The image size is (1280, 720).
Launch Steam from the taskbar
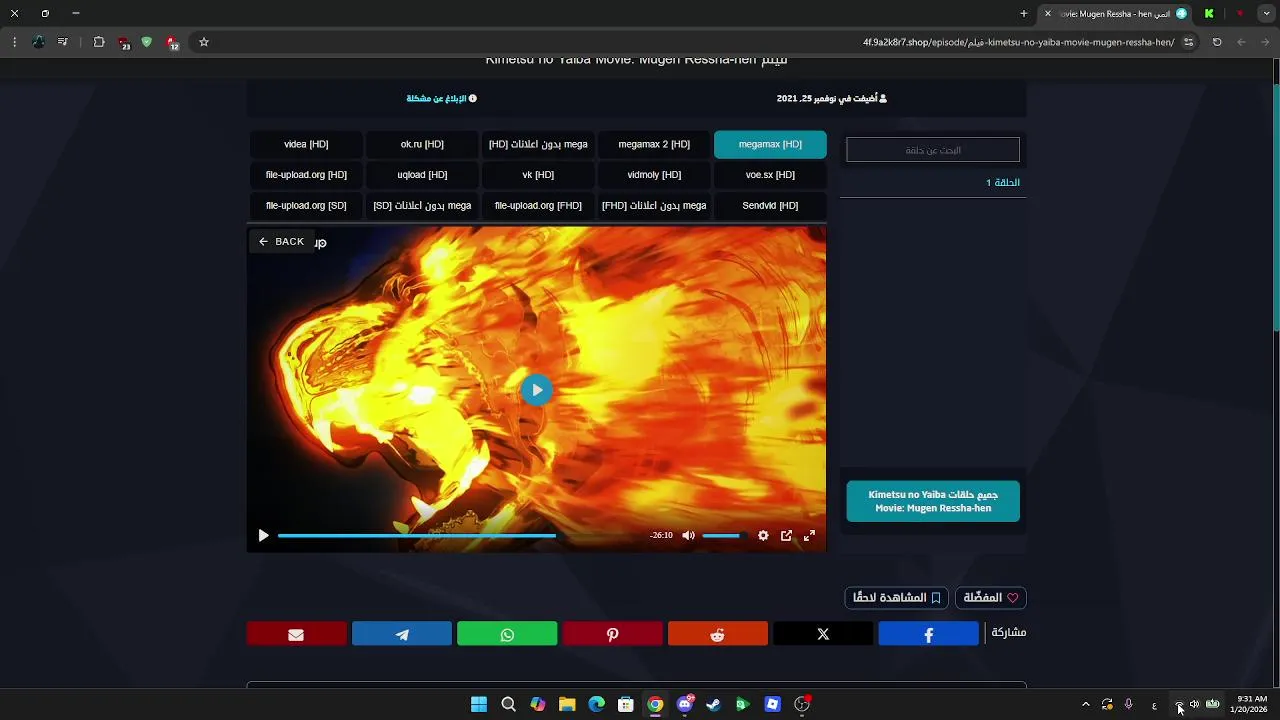click(713, 704)
